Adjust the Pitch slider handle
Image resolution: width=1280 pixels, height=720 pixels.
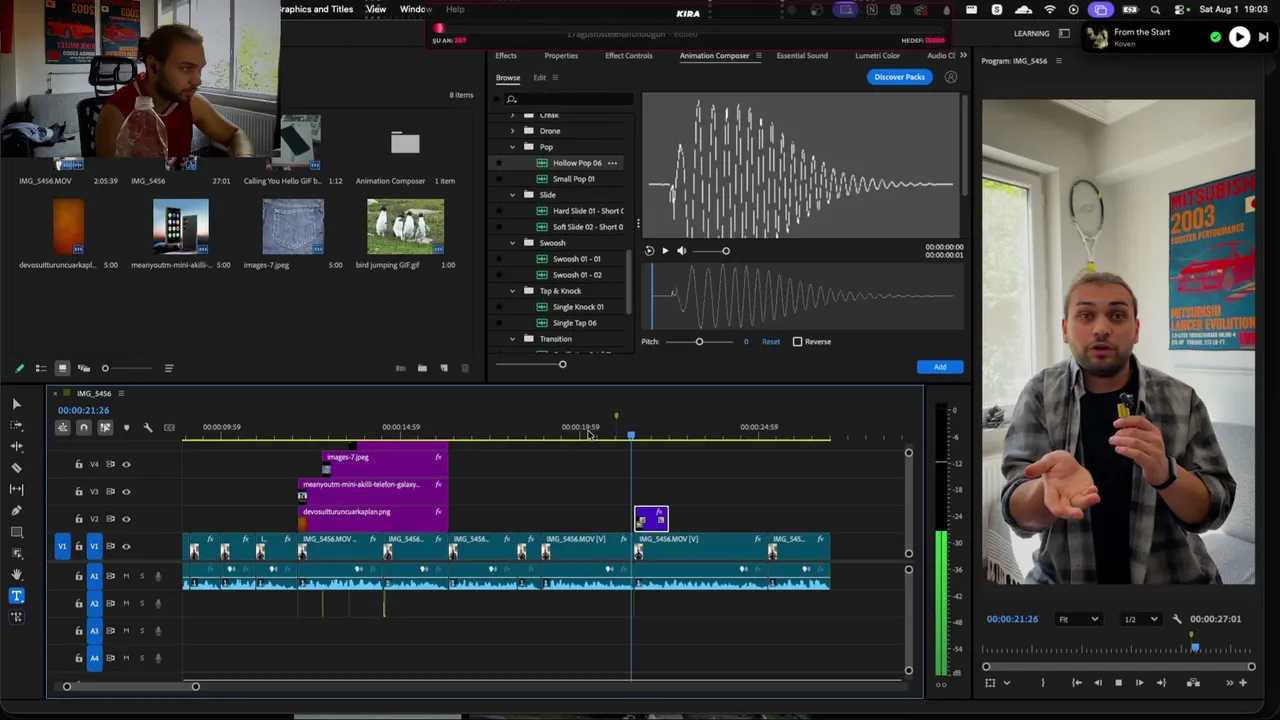coord(699,342)
